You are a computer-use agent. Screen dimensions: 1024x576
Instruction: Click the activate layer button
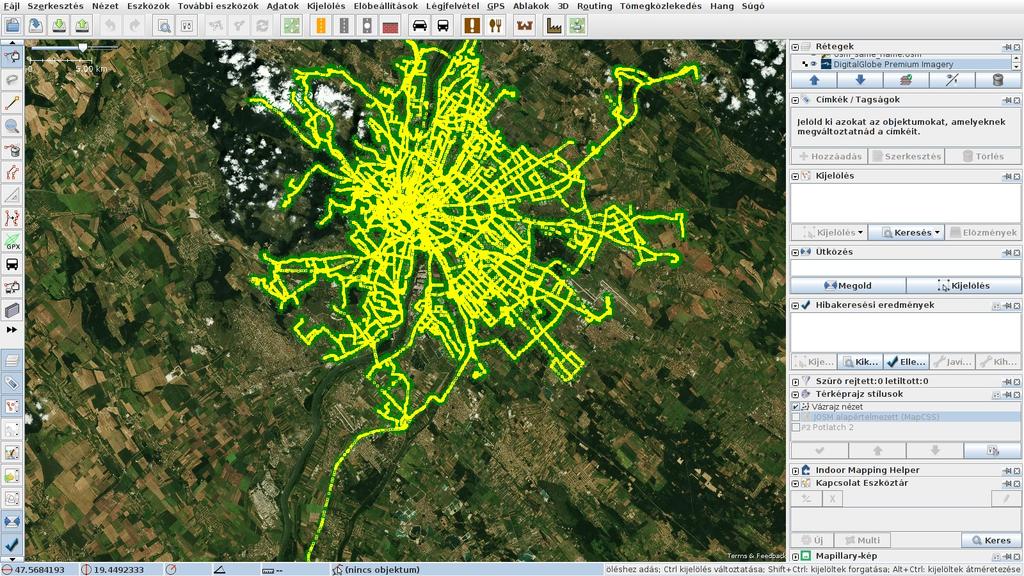(x=906, y=80)
